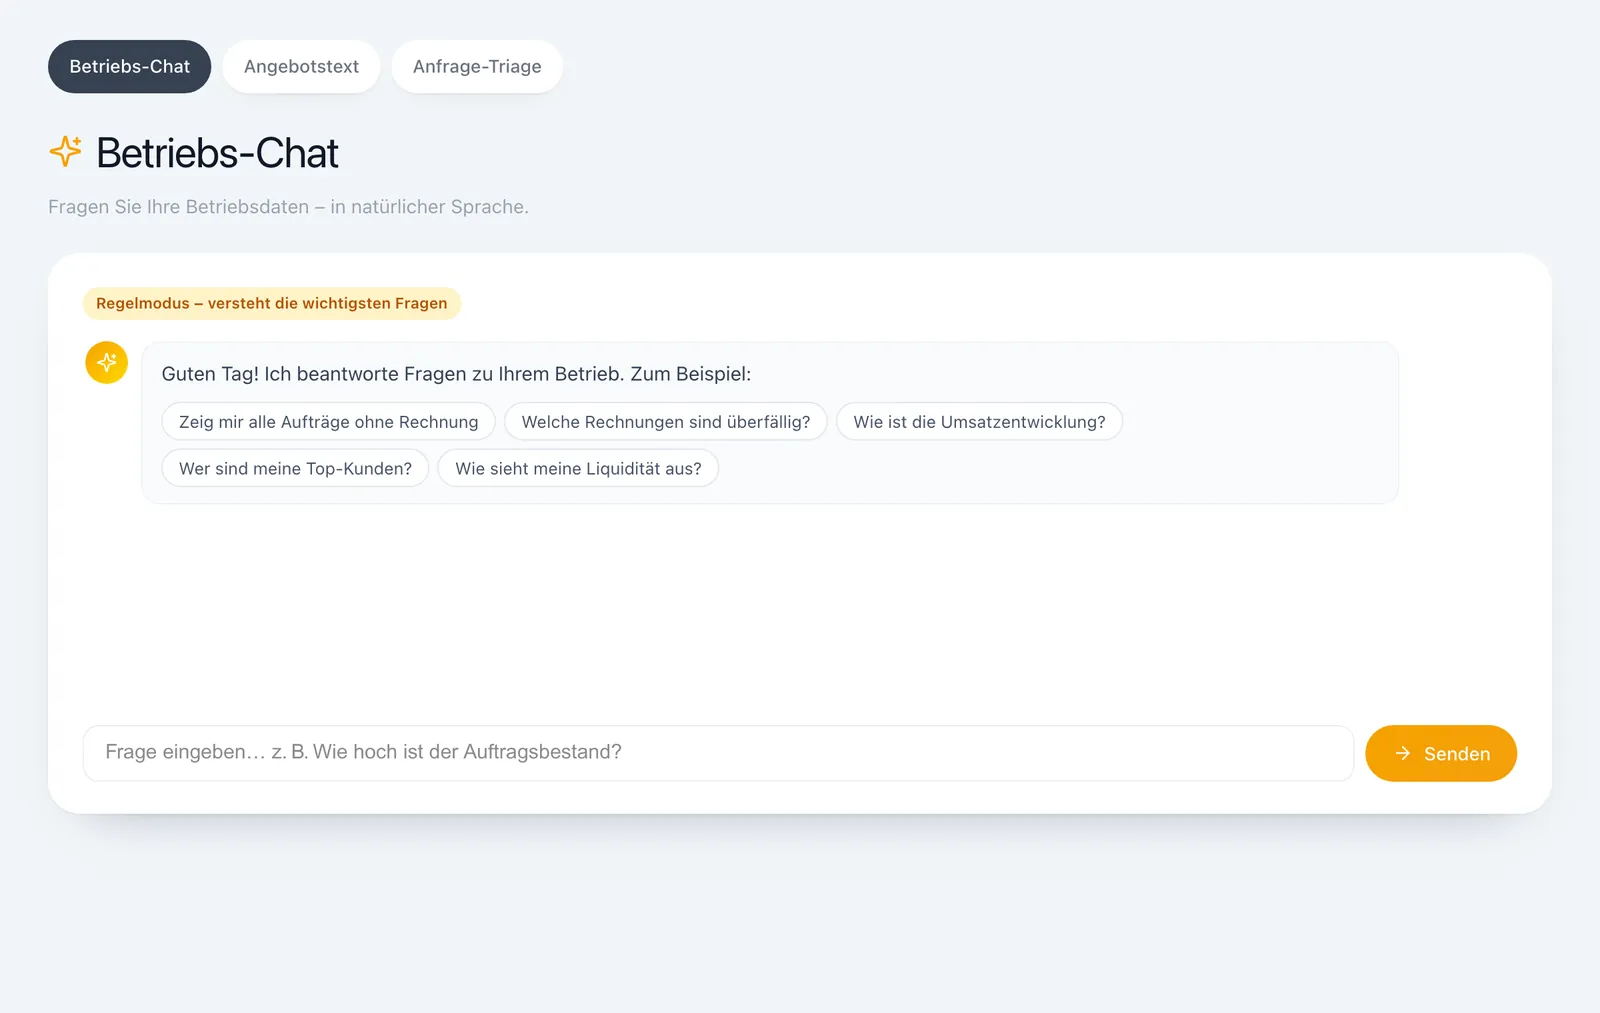Send the message with Senden button
This screenshot has width=1600, height=1013.
pyautogui.click(x=1441, y=753)
